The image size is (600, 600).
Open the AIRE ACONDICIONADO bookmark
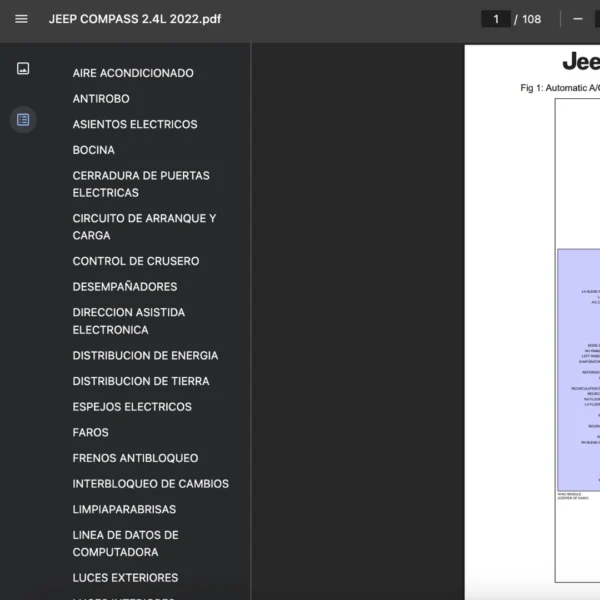[133, 73]
